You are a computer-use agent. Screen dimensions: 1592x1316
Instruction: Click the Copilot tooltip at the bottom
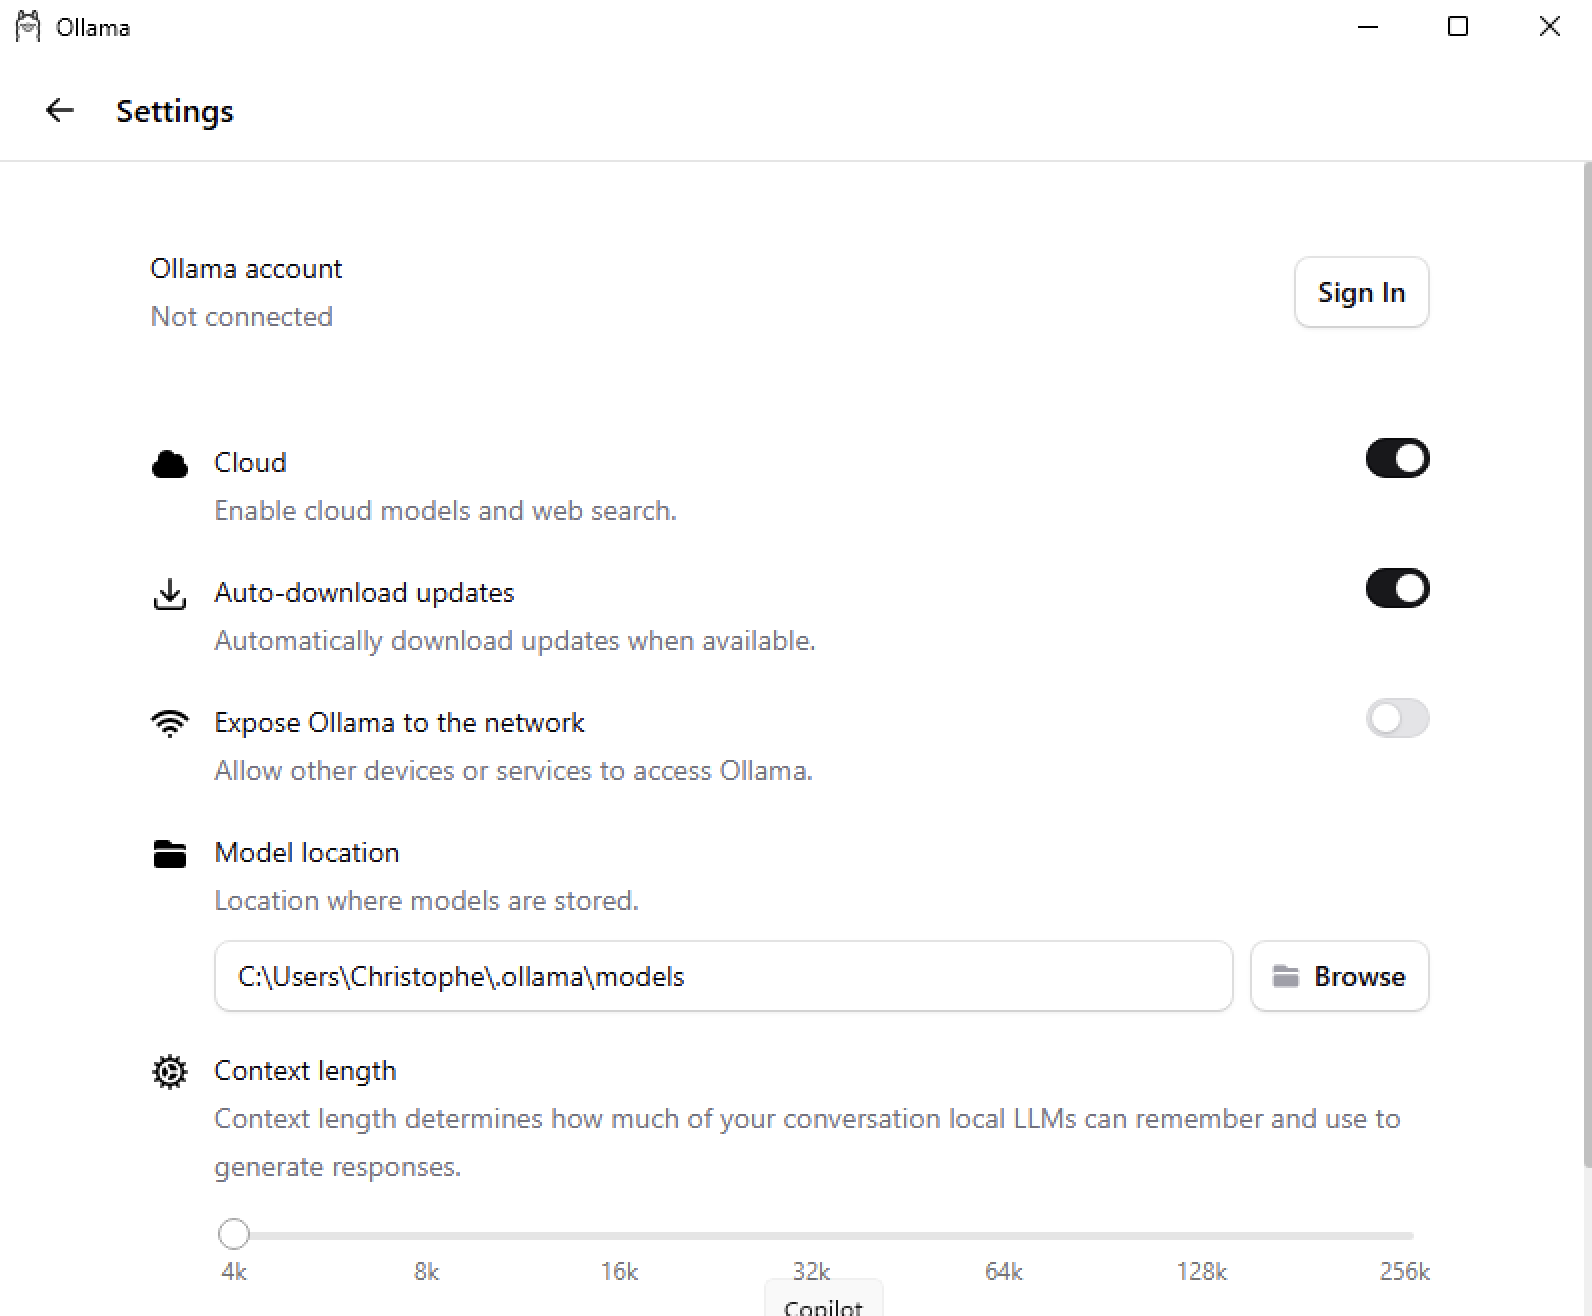coord(823,1300)
